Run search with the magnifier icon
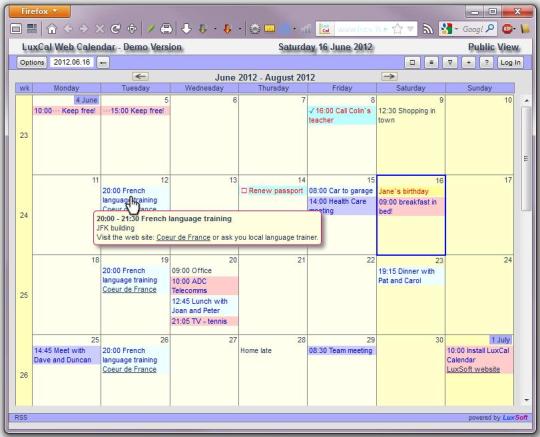 (x=490, y=29)
